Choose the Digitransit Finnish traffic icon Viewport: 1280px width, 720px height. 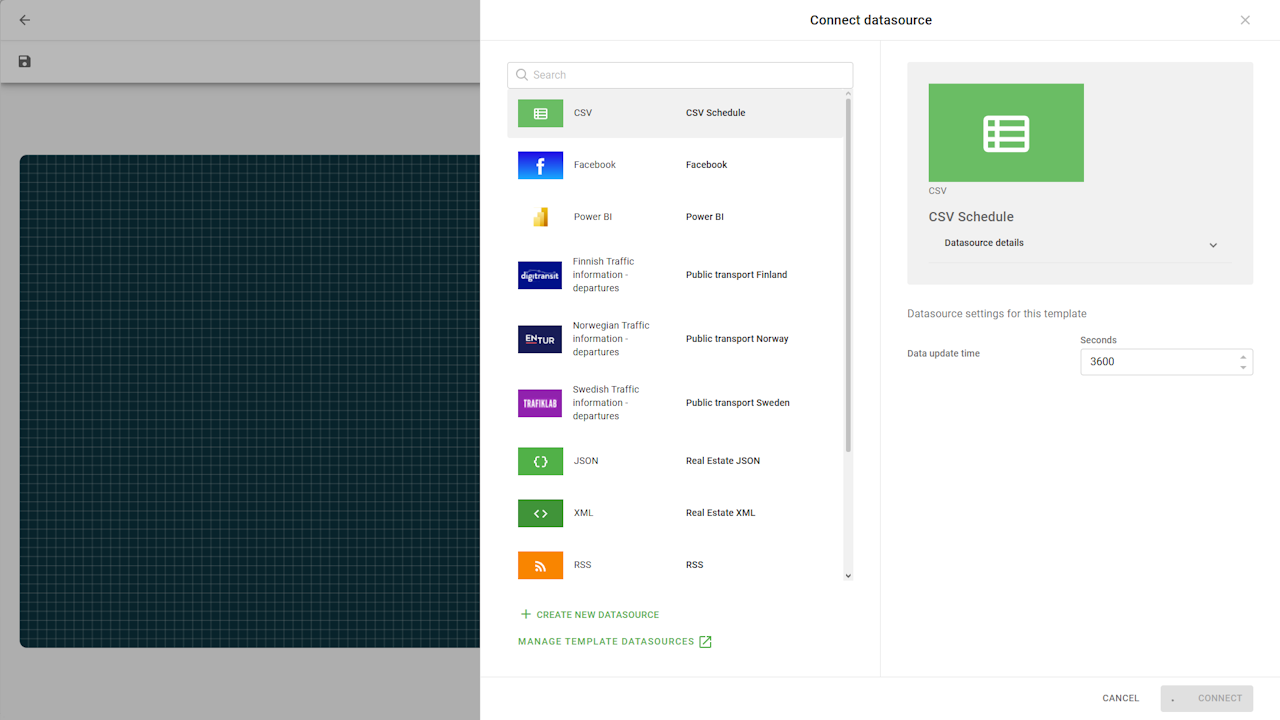pos(540,275)
